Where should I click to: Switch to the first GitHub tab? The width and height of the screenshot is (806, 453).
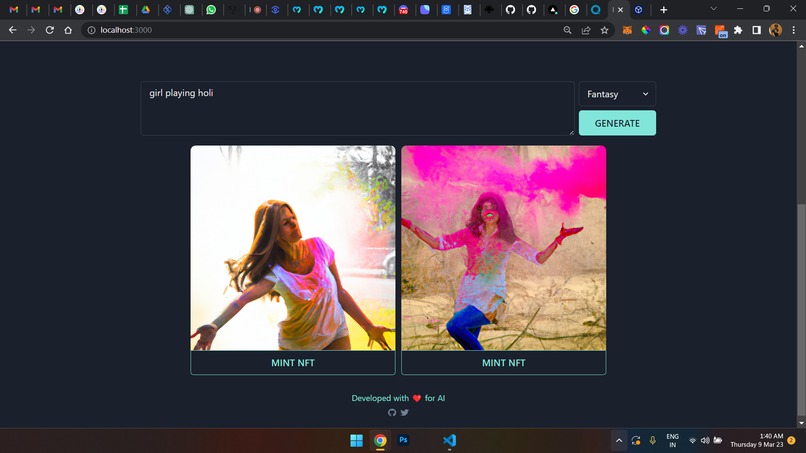[x=510, y=9]
